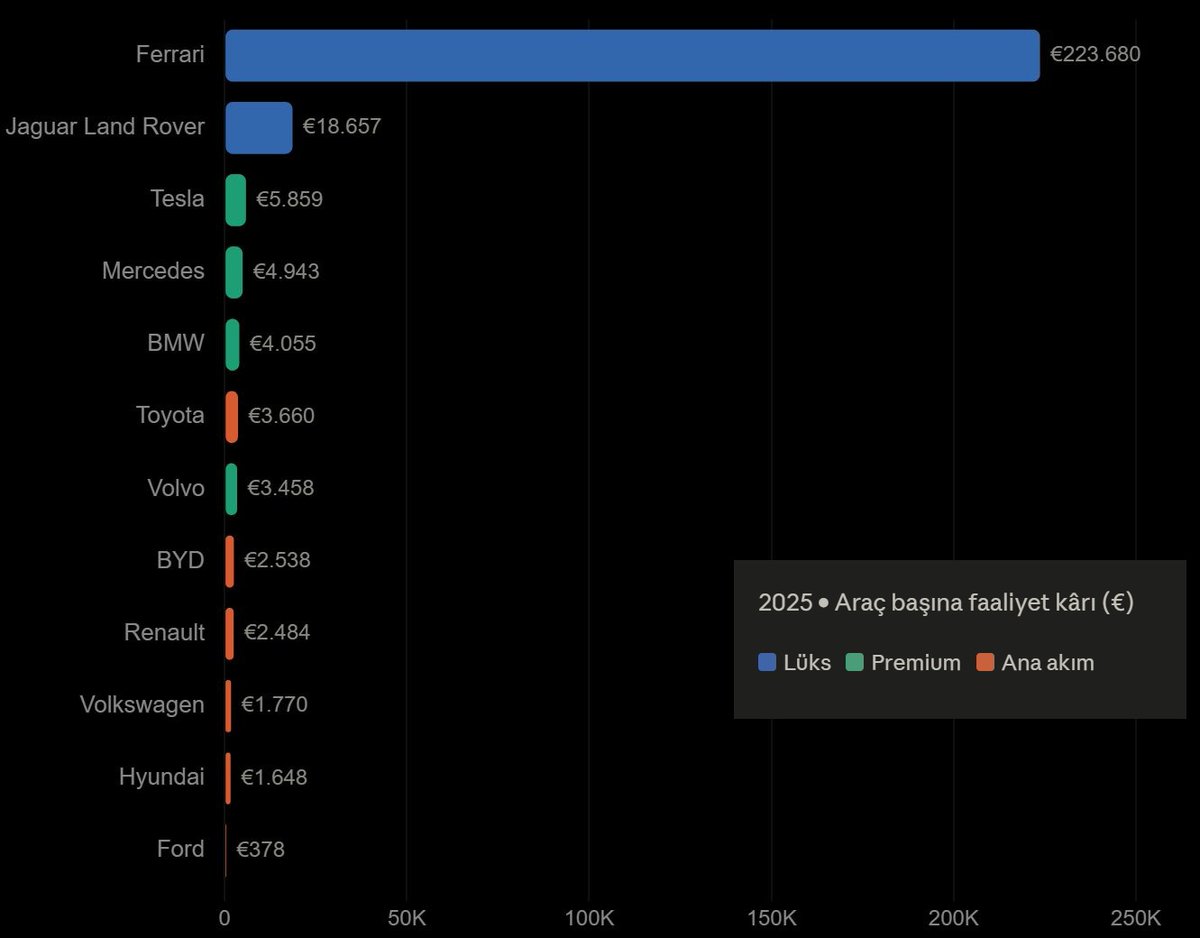Click the €223.680 value label
1200x938 pixels.
1095,54
